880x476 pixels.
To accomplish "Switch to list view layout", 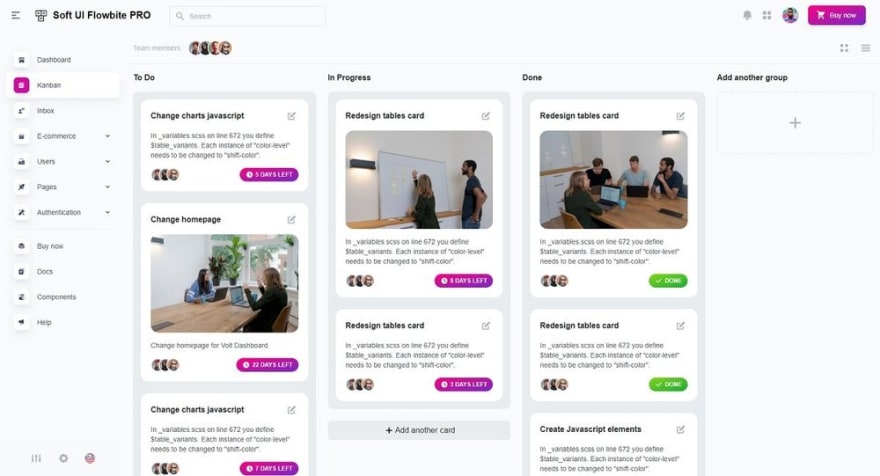I will (865, 48).
